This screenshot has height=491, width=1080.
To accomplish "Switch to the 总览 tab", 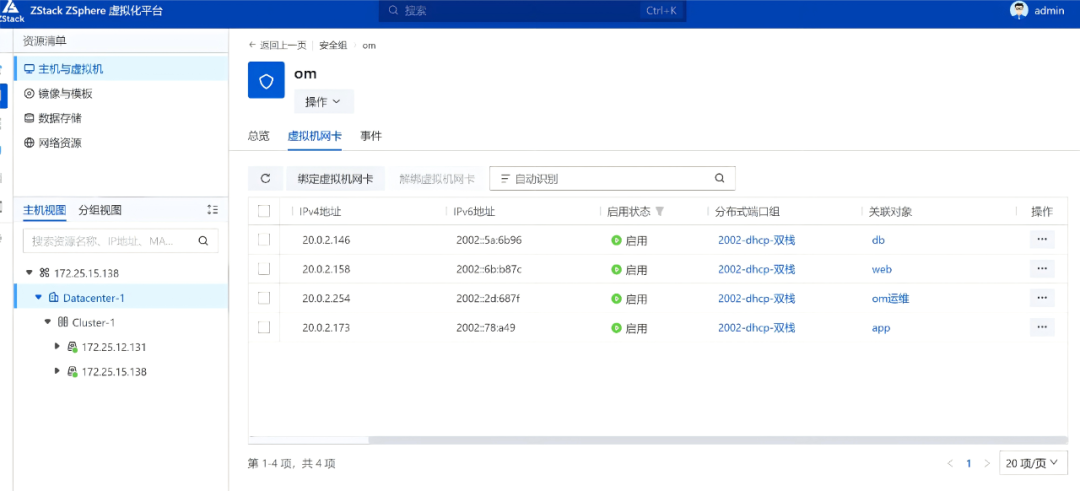I will [258, 136].
